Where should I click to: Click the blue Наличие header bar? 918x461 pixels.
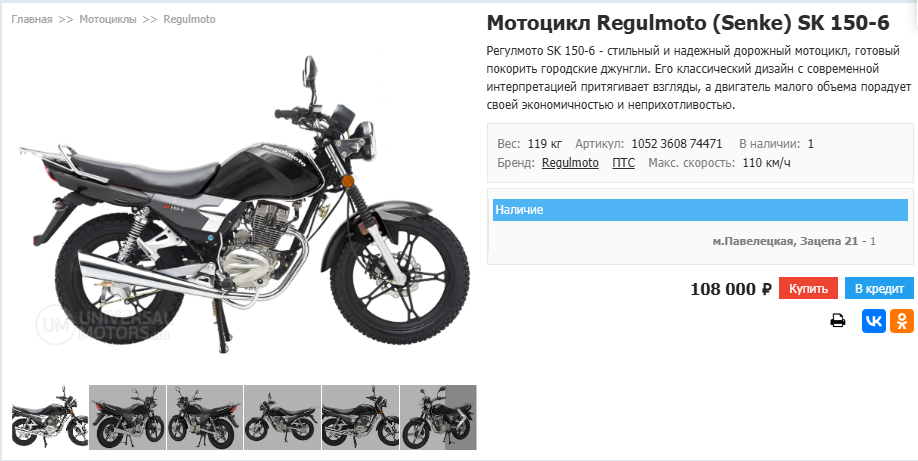click(x=700, y=210)
